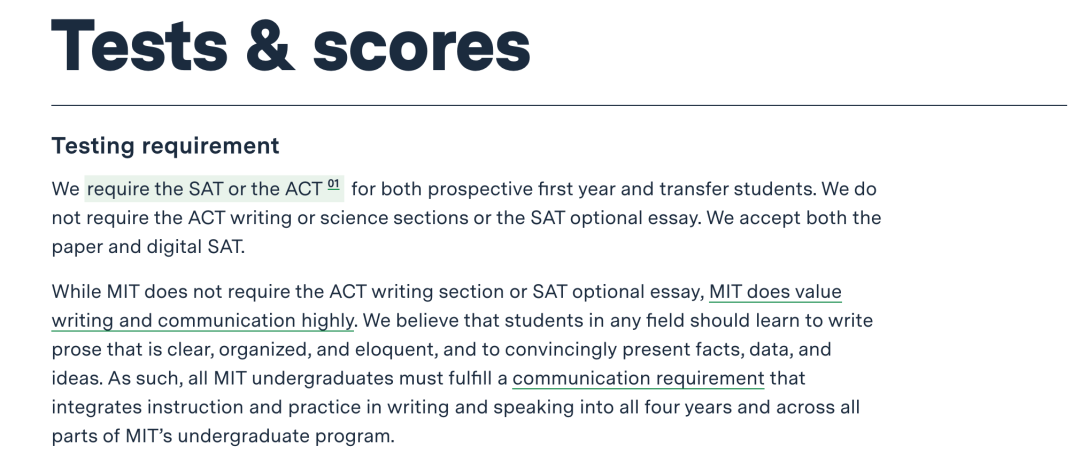Click the word "scores" in the page title
The width and height of the screenshot is (1080, 463).
(422, 50)
